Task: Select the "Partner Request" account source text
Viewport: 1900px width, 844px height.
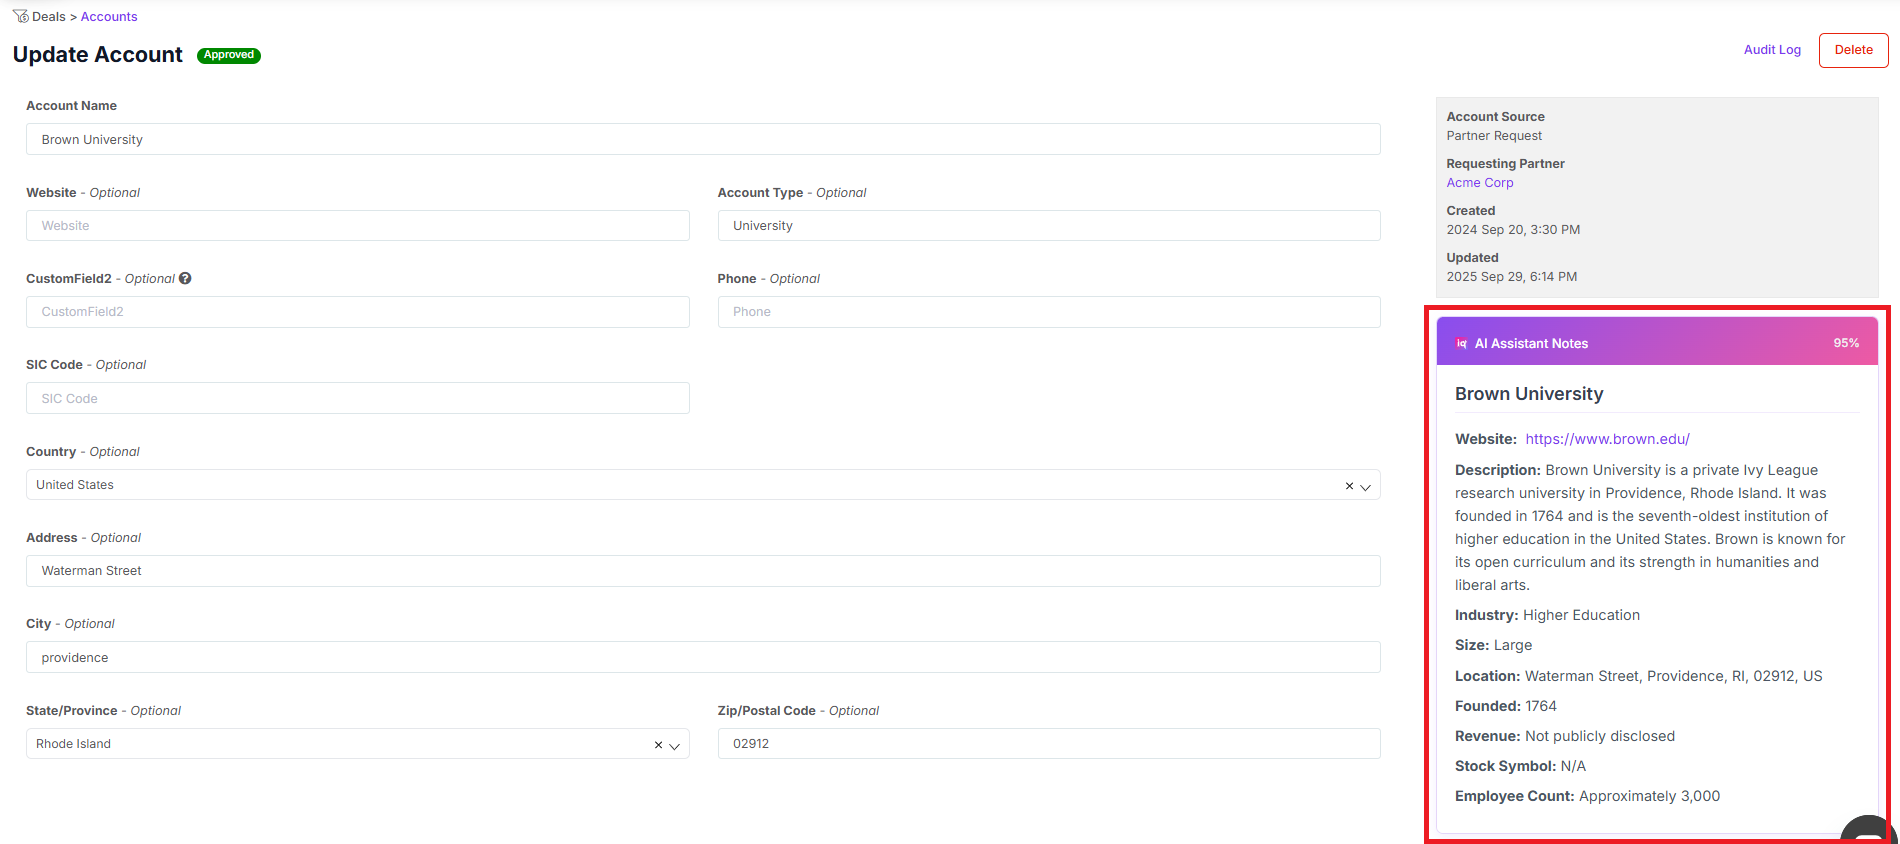Action: click(x=1494, y=136)
